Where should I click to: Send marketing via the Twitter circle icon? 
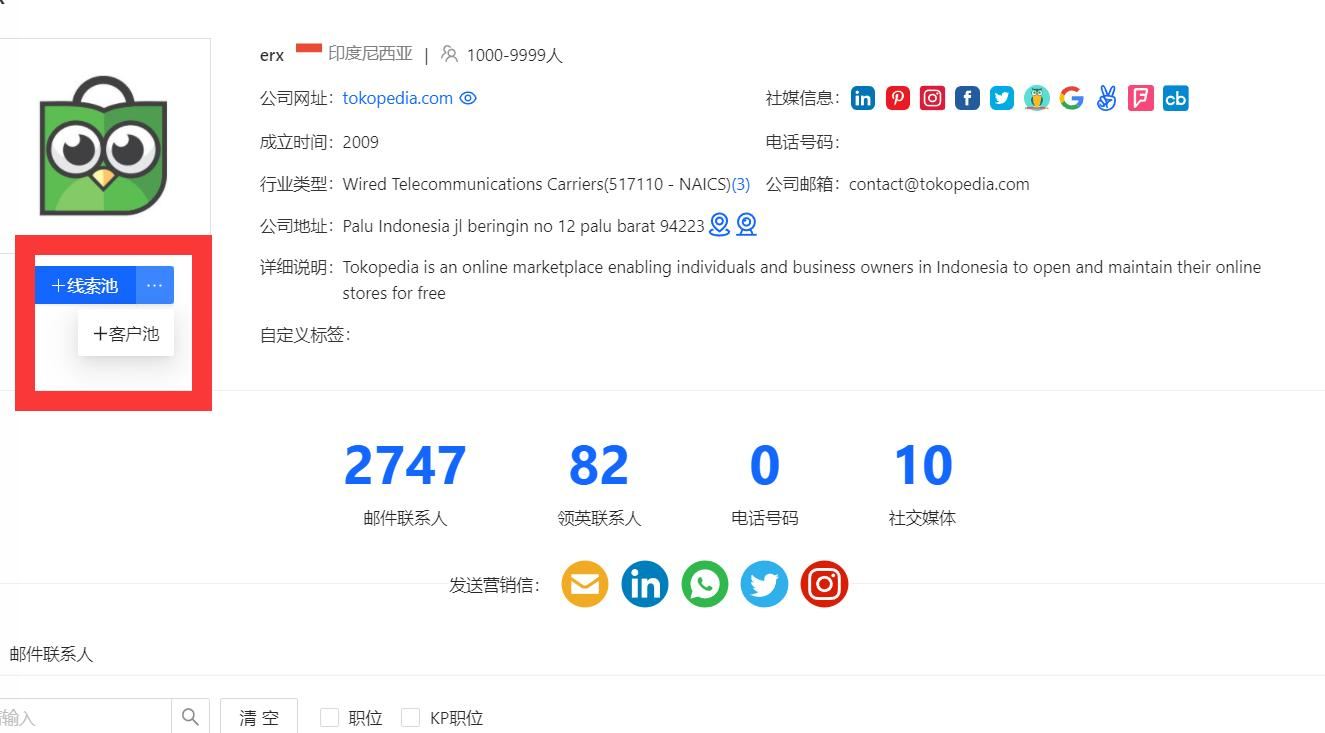[x=765, y=584]
